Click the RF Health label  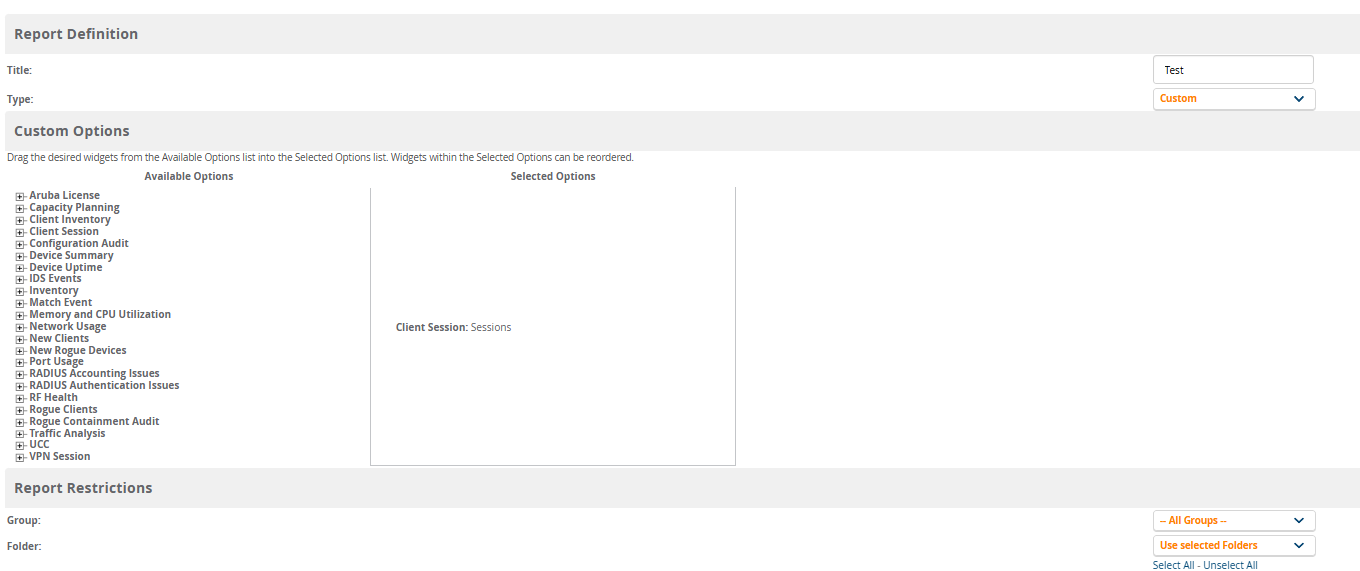click(x=53, y=397)
